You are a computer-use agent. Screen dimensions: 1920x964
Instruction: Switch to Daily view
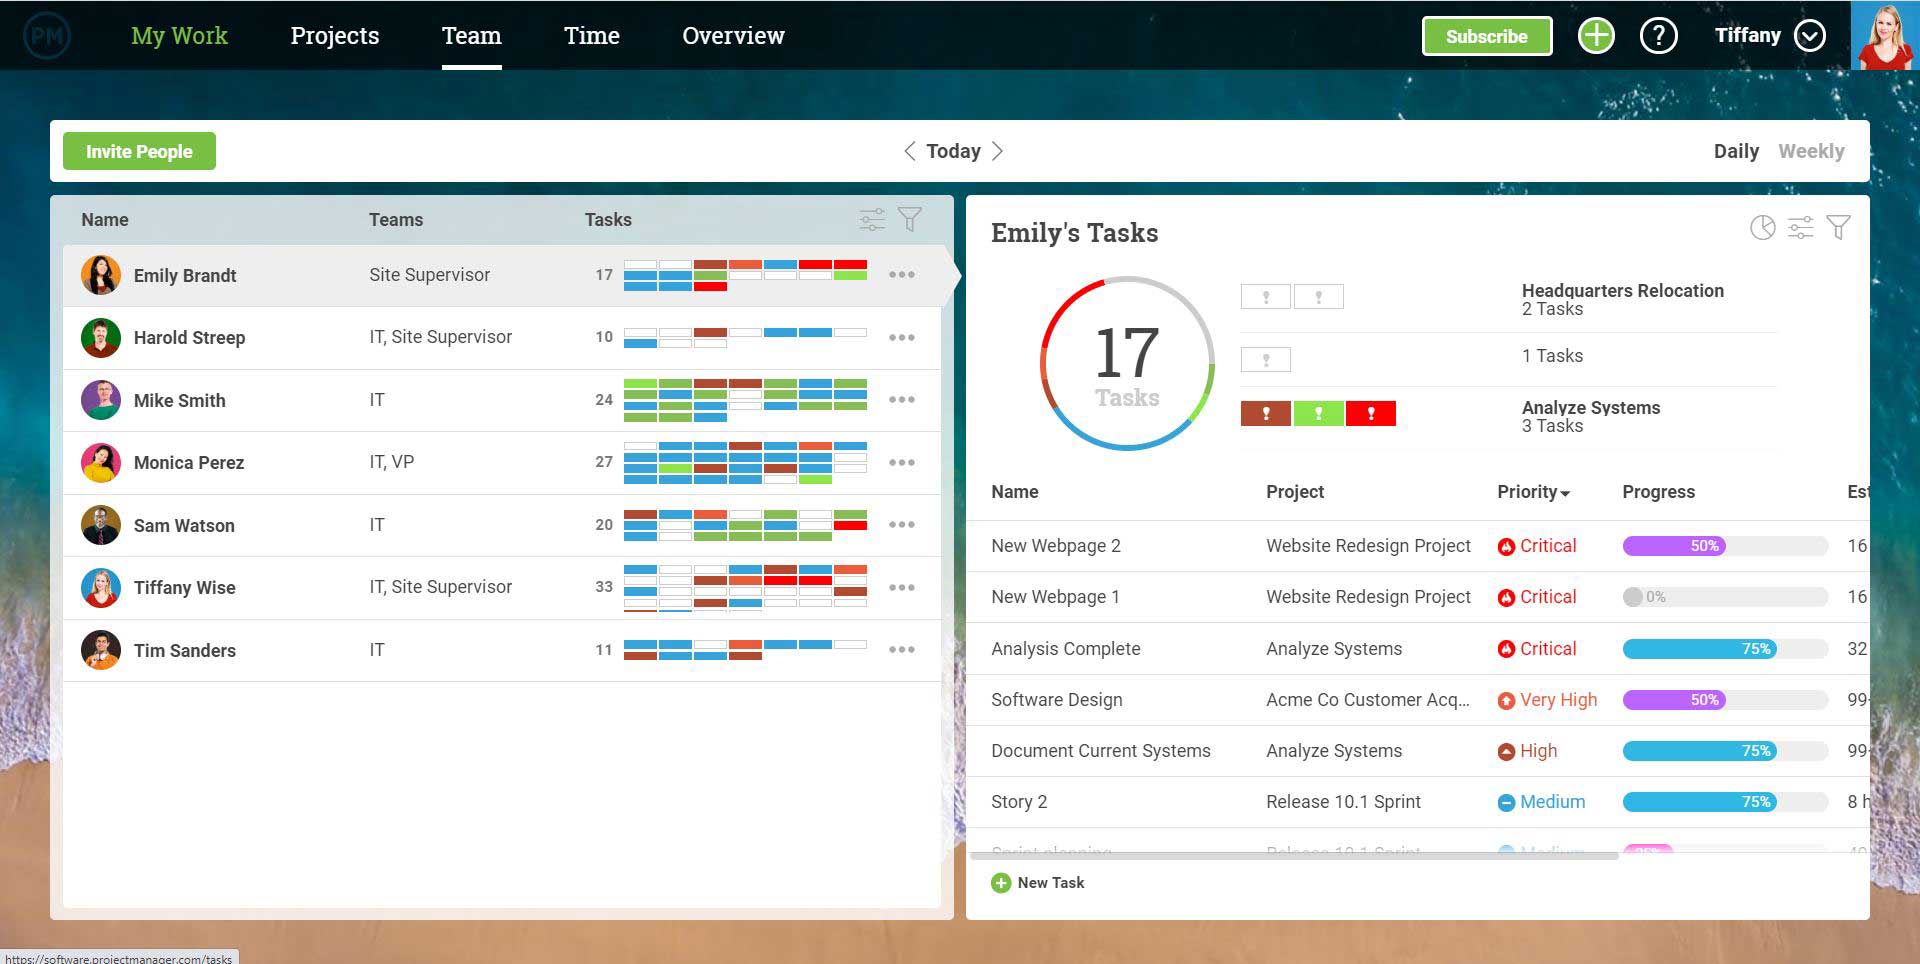pyautogui.click(x=1736, y=151)
